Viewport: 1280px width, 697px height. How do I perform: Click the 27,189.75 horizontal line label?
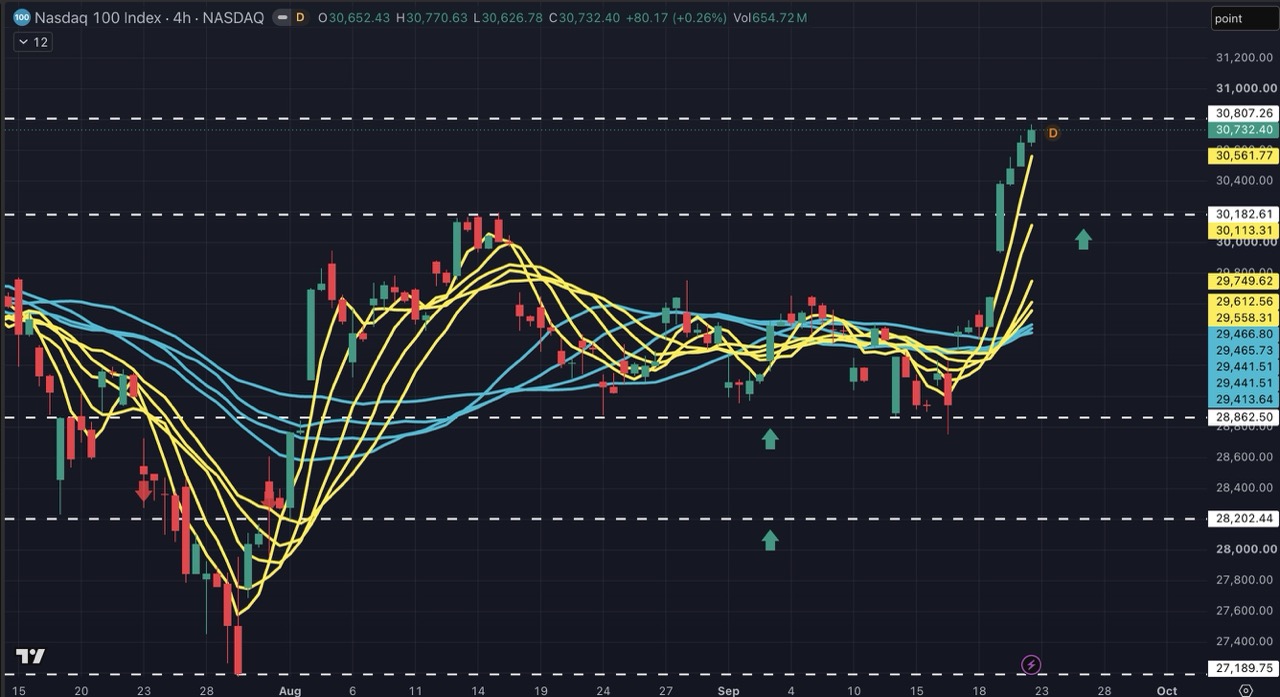pos(1243,668)
